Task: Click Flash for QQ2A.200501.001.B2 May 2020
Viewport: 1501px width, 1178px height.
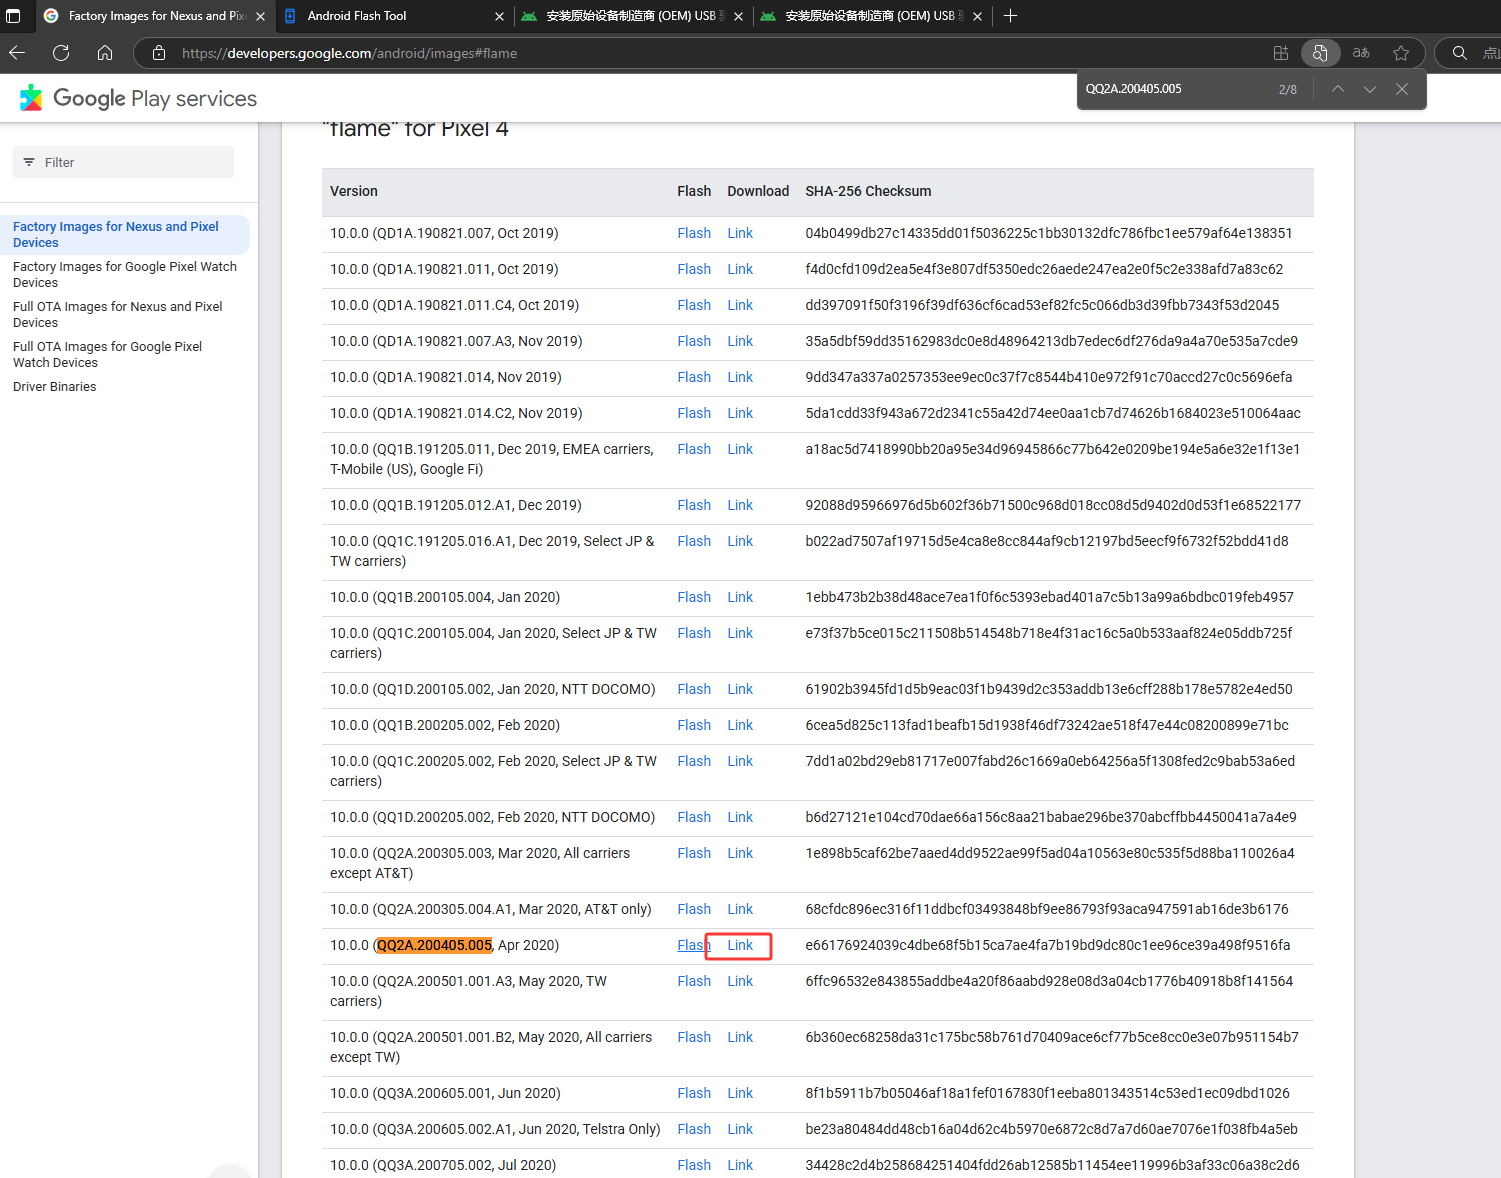Action: click(694, 1037)
